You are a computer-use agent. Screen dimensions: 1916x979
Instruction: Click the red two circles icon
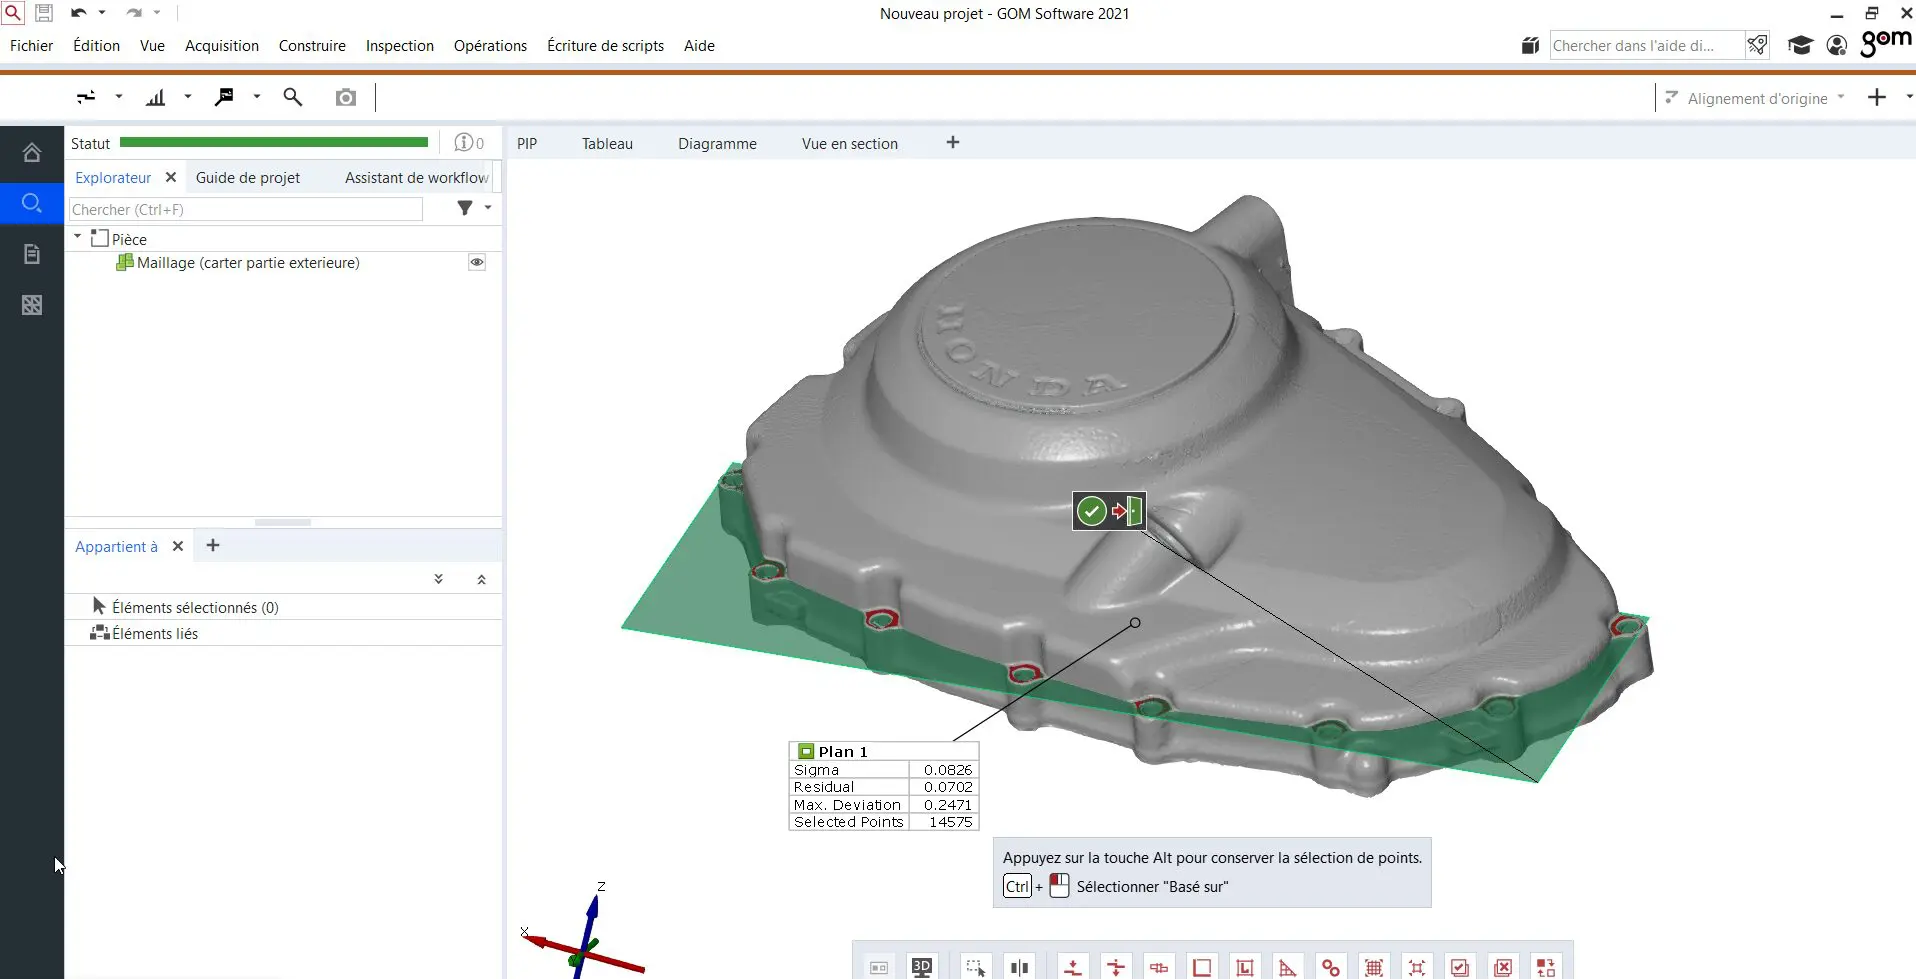pos(1331,967)
